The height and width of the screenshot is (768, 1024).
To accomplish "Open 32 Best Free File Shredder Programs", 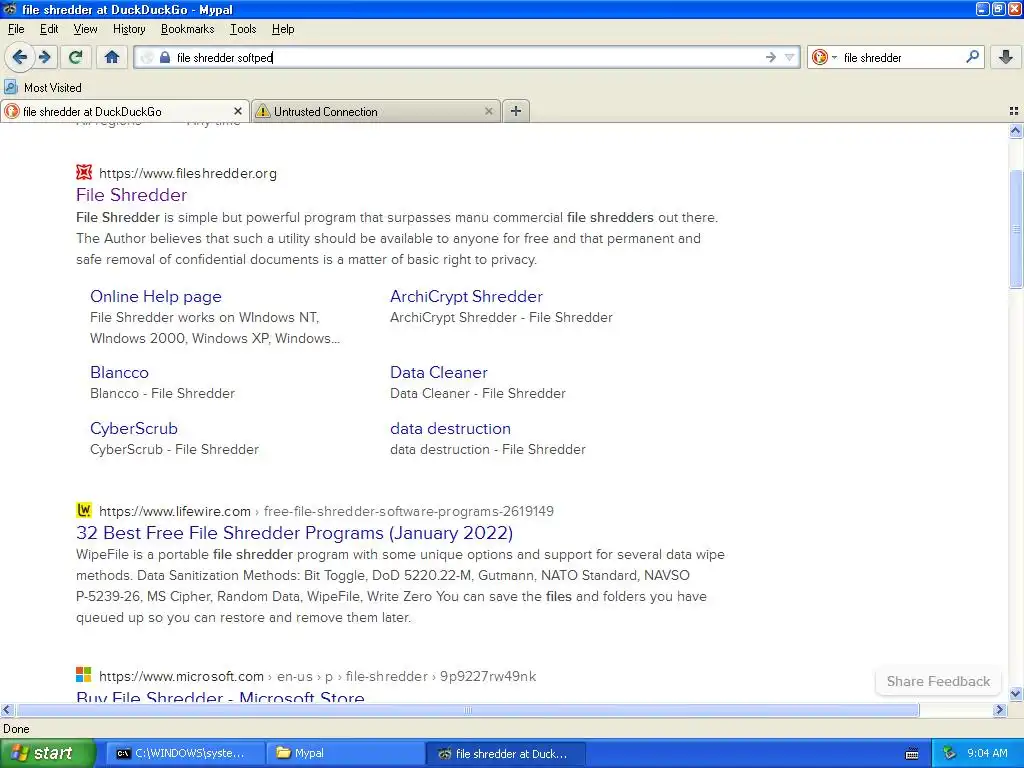I will (294, 533).
